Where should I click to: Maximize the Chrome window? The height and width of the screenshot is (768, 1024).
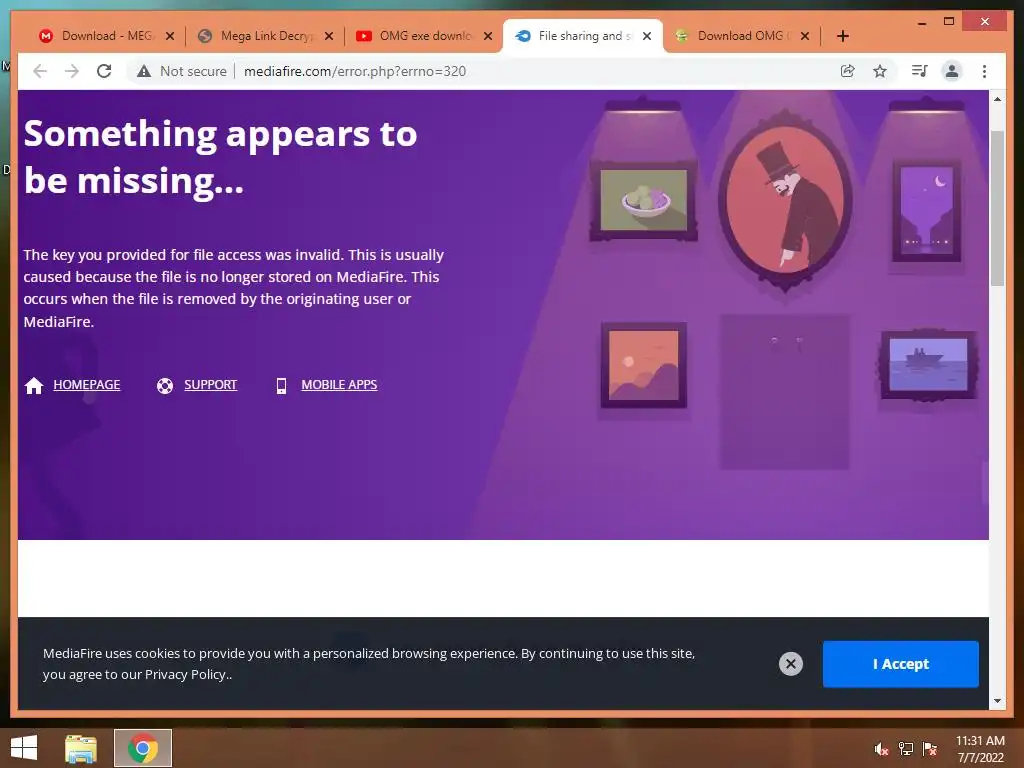(x=949, y=22)
